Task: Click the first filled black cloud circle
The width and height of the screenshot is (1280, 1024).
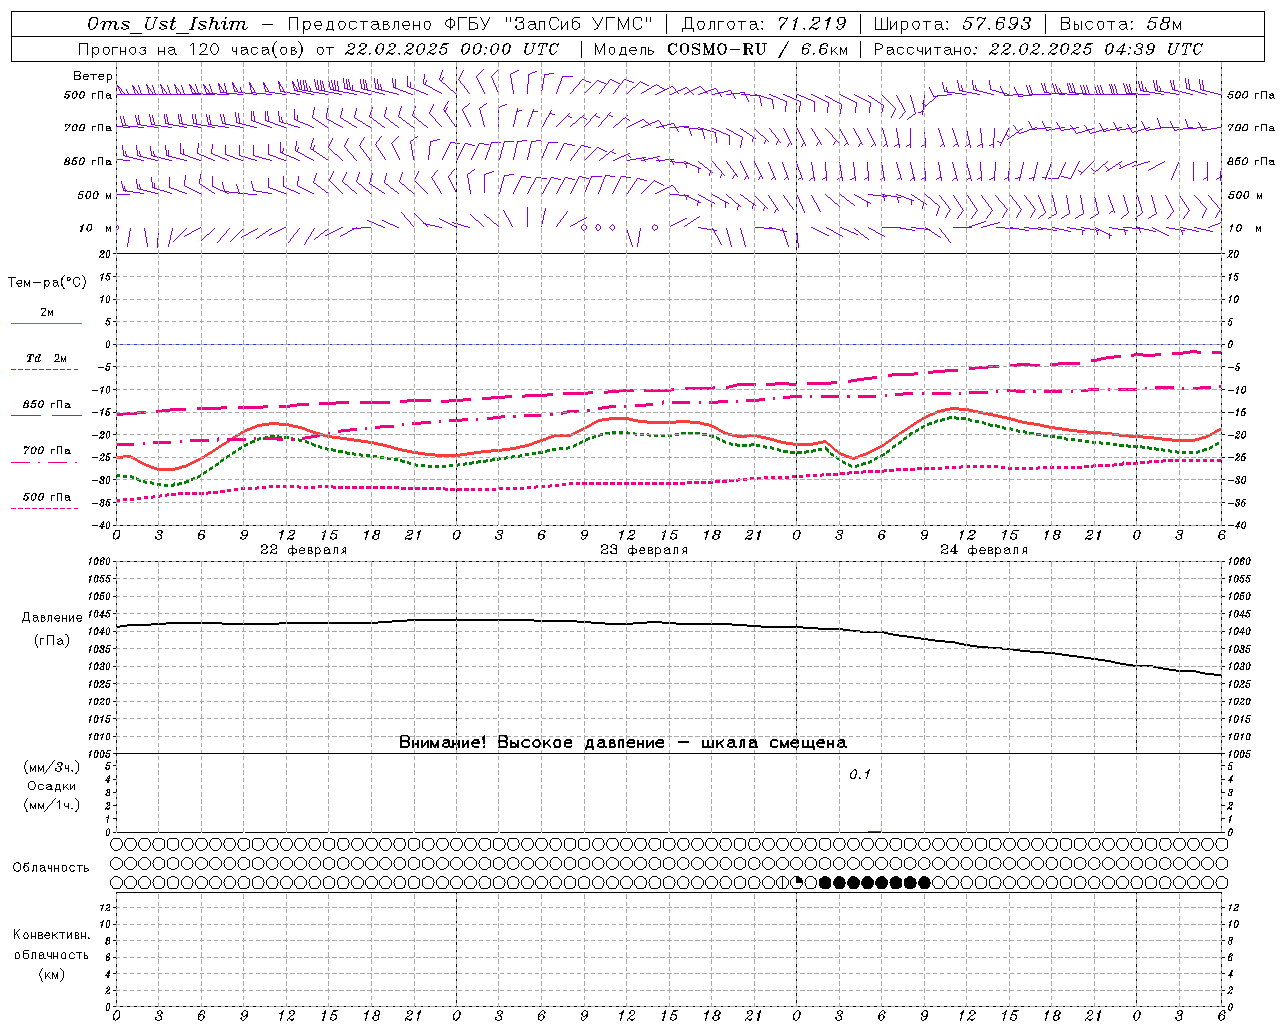Action: pos(825,882)
